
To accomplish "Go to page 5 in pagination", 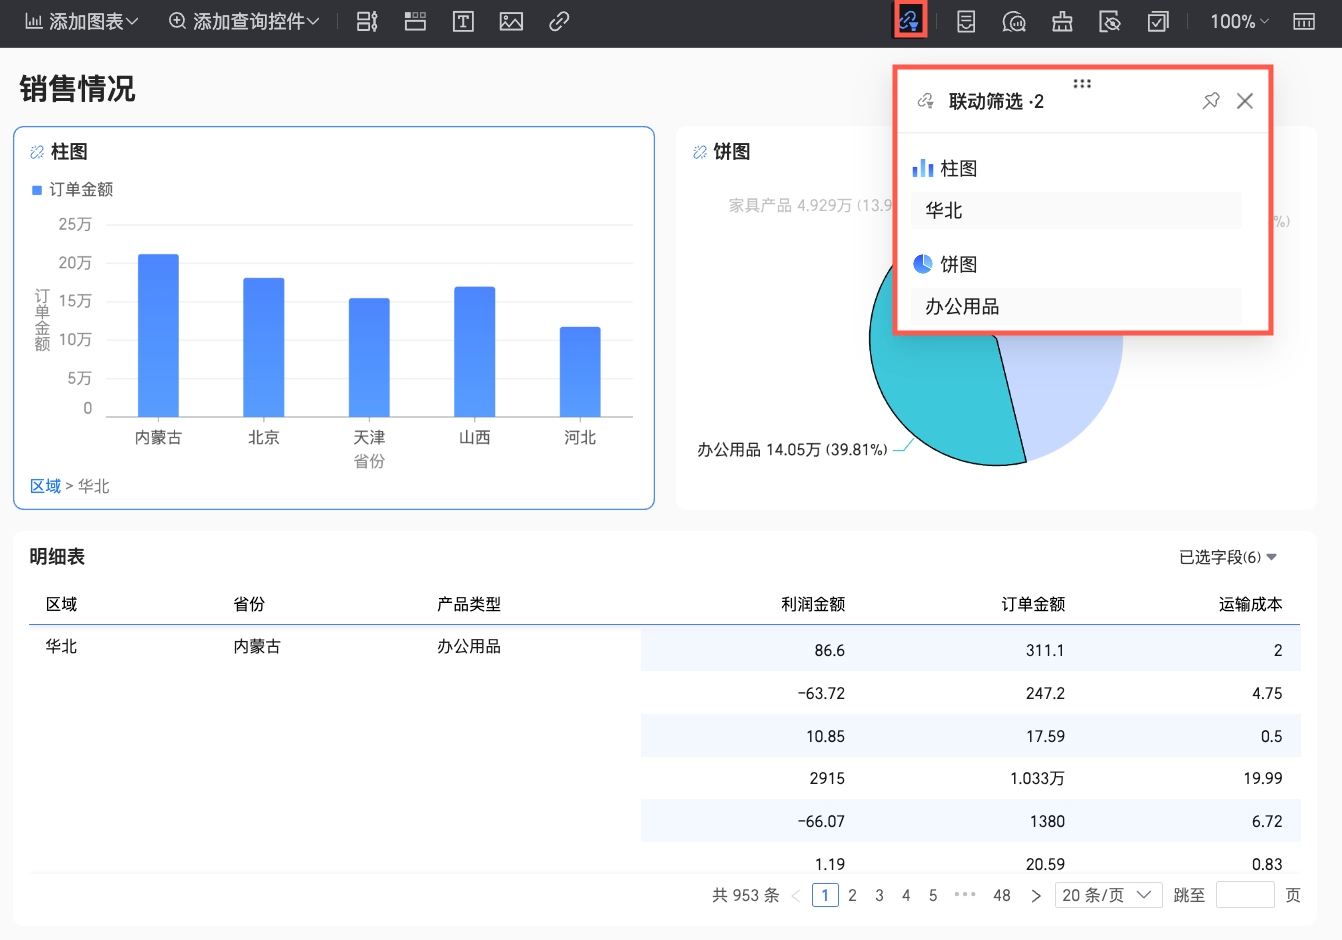I will pos(933,895).
